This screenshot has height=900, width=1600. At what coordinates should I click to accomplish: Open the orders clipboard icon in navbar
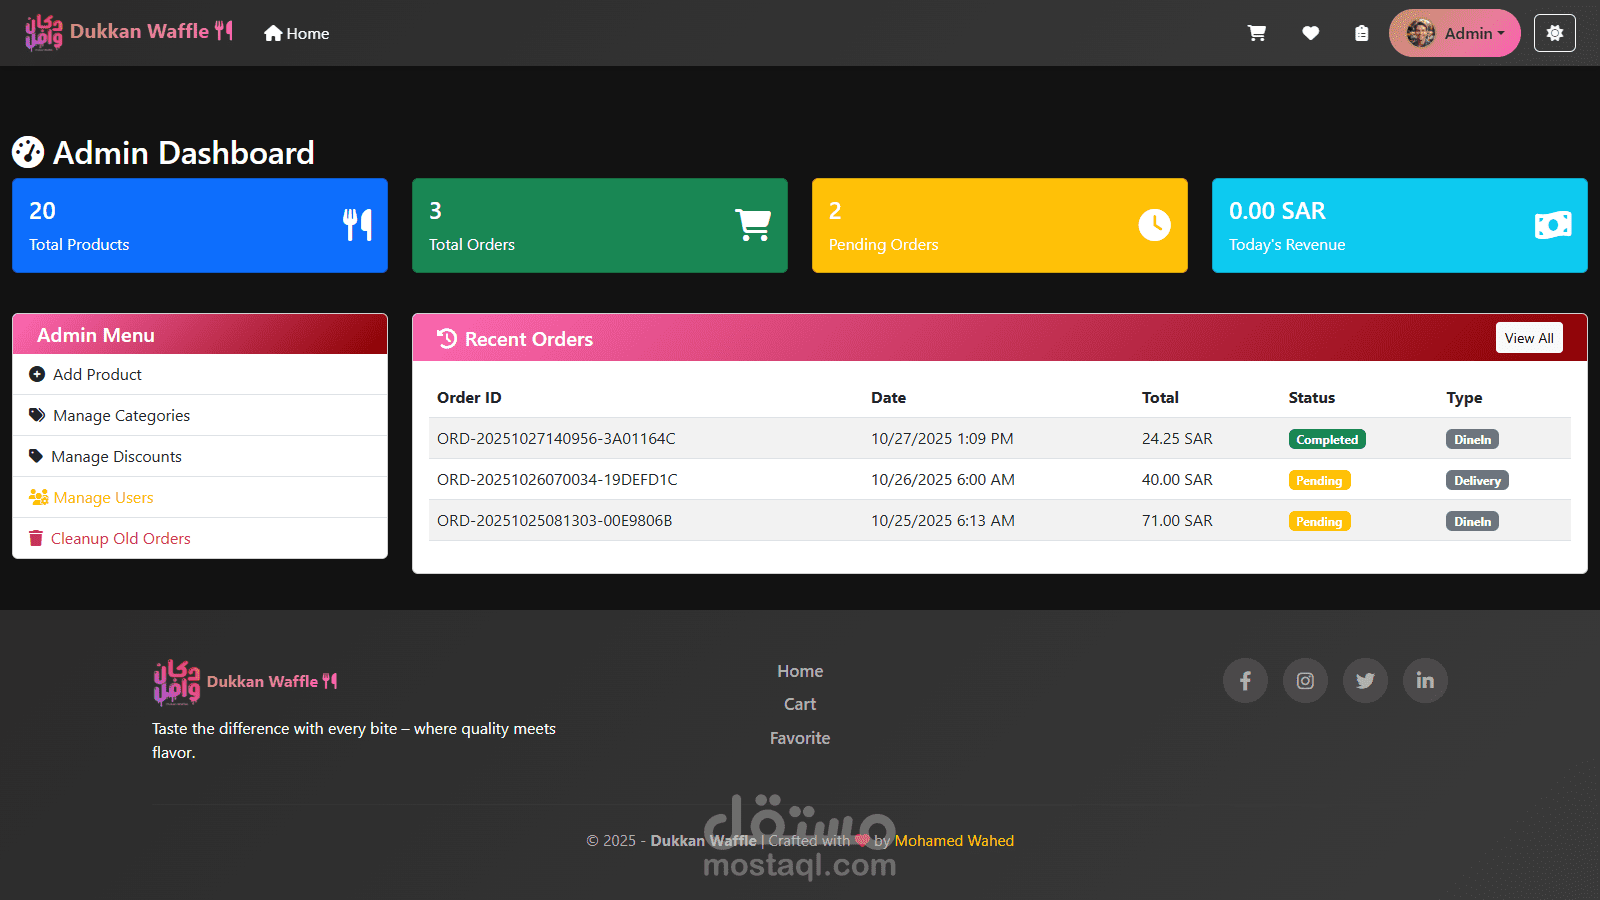pyautogui.click(x=1361, y=33)
